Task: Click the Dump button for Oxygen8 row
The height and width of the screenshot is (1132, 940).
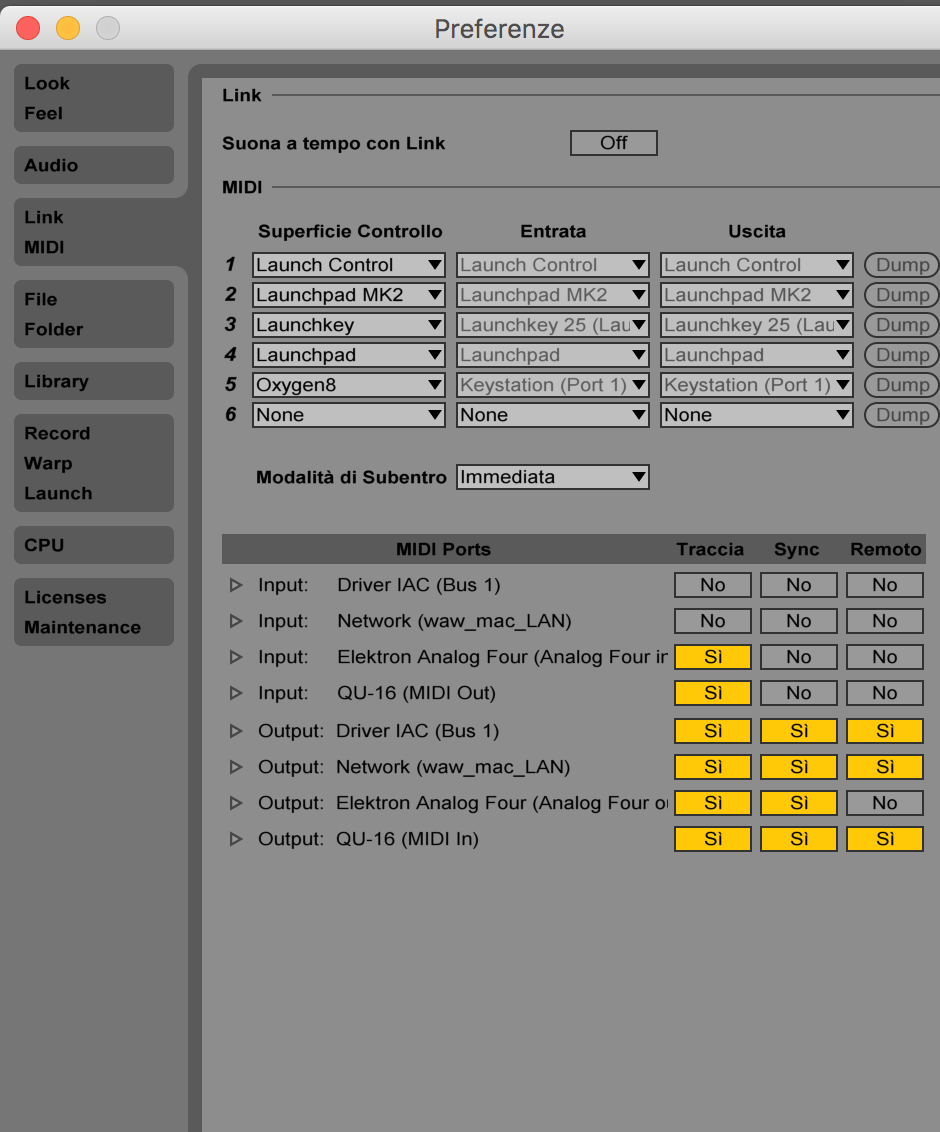Action: 901,385
